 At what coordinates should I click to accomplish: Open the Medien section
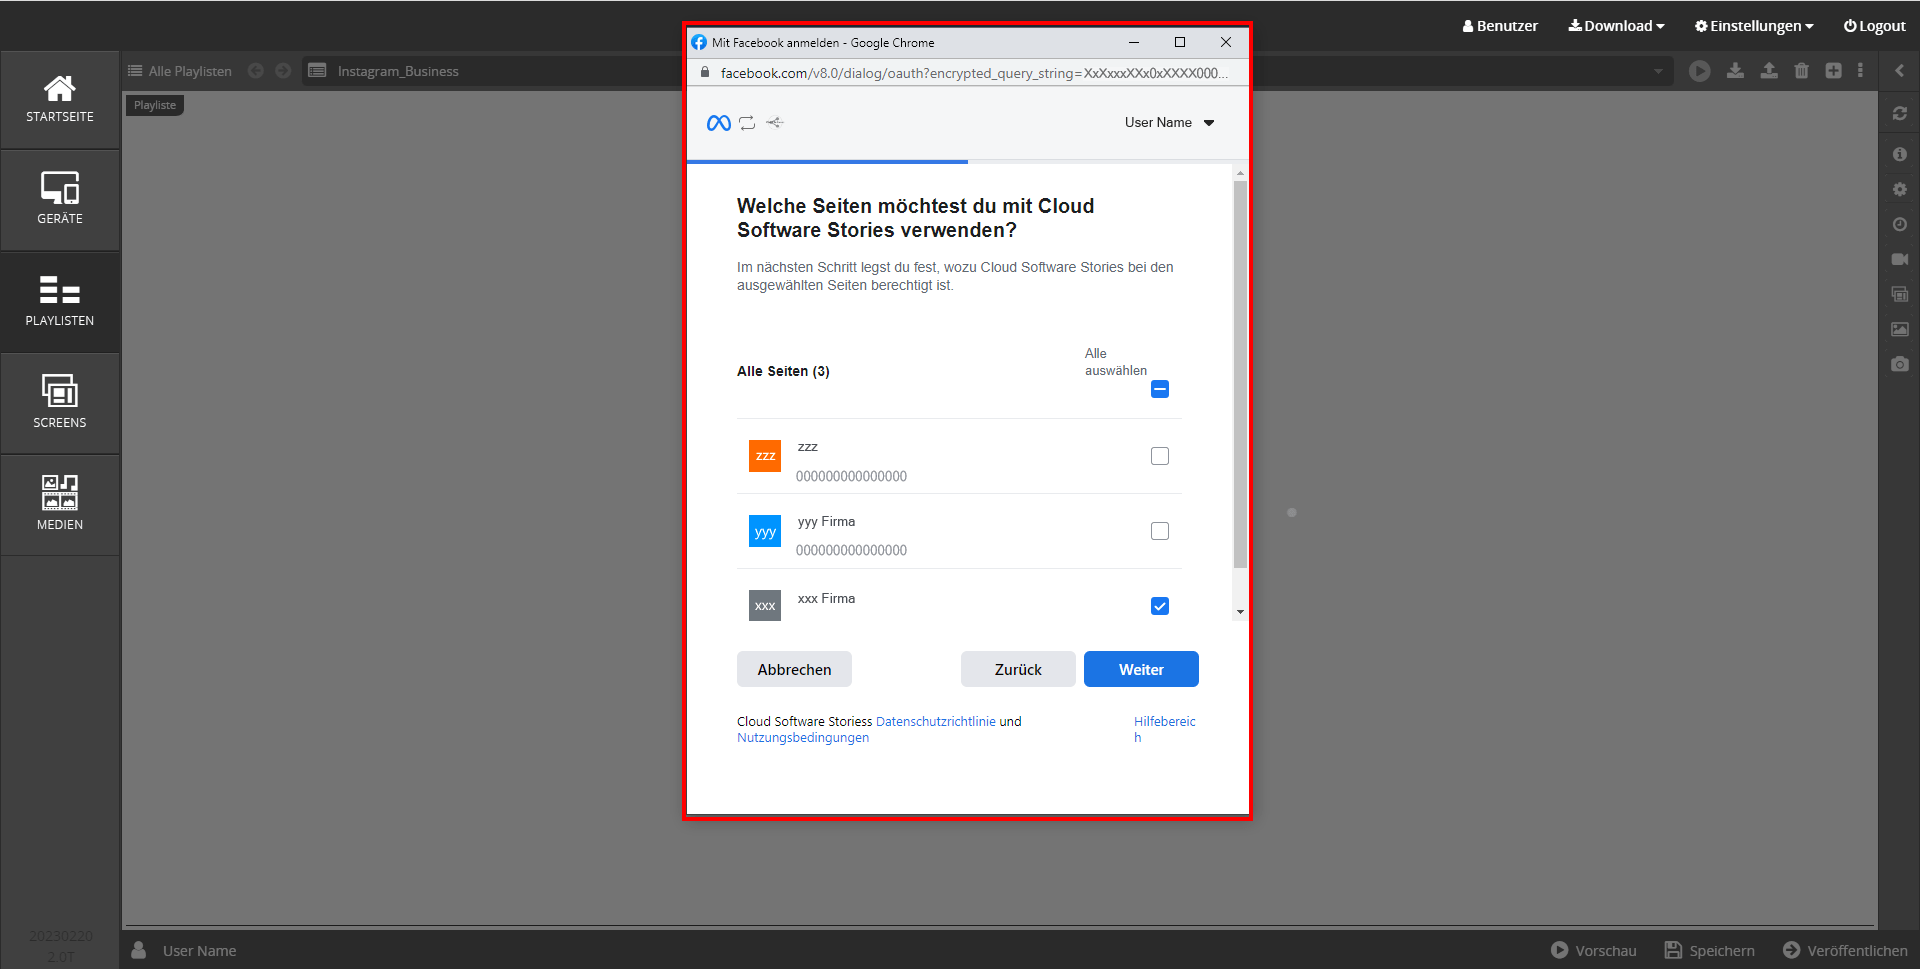60,504
